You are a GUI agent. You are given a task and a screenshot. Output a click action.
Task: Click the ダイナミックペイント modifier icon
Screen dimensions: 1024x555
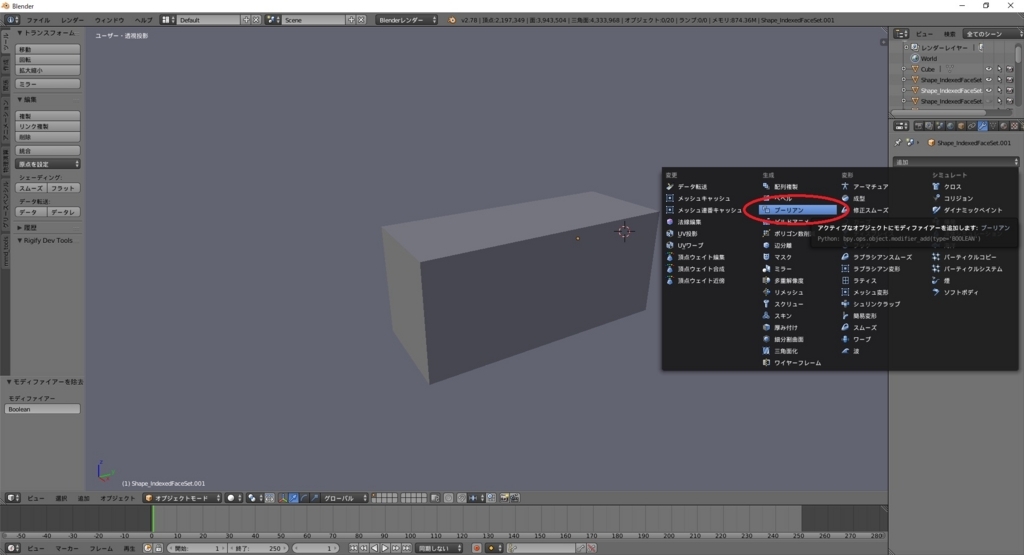[936, 210]
